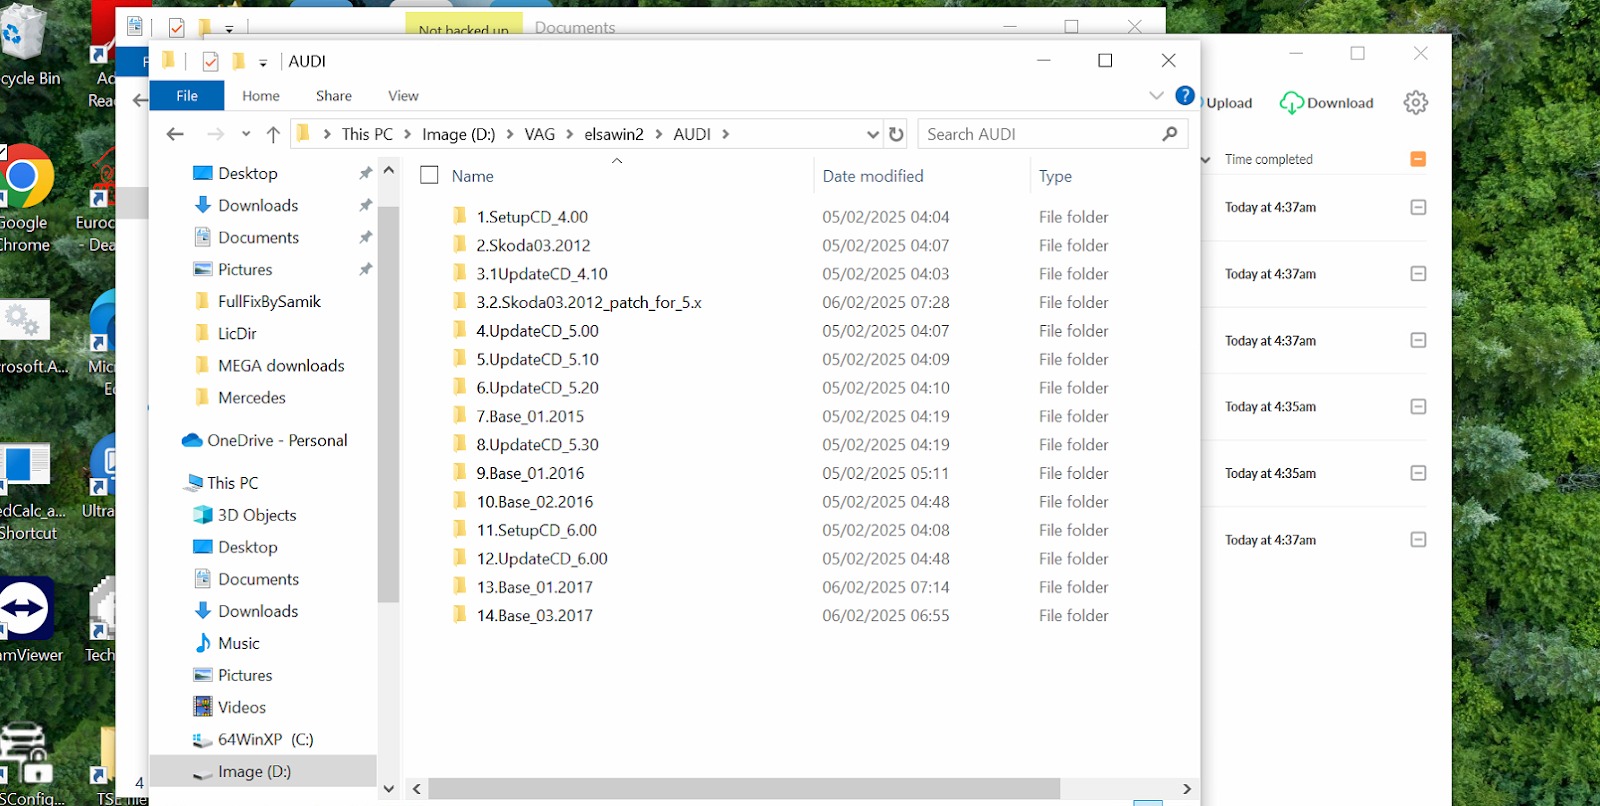Click the search magnifier icon

click(1170, 134)
